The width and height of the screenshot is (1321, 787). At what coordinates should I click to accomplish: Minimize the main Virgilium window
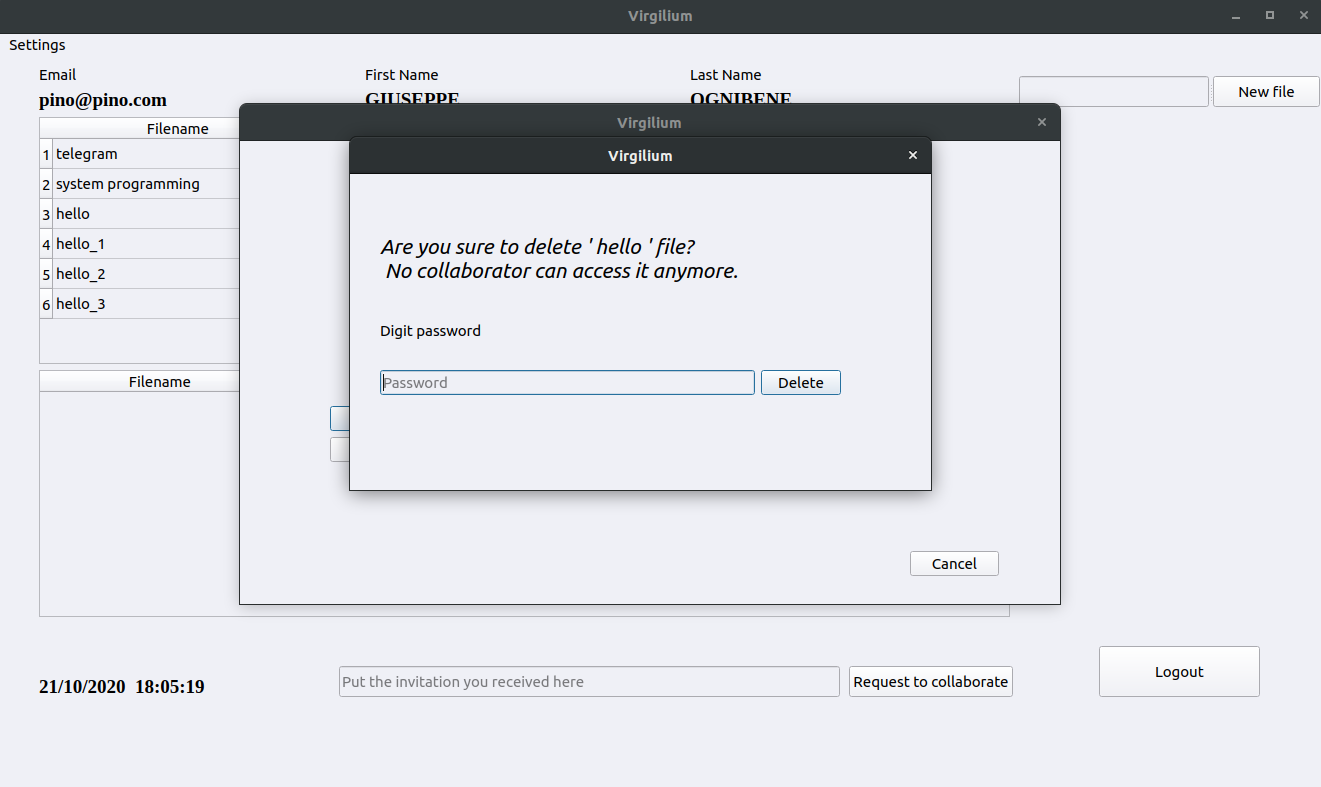1237,15
